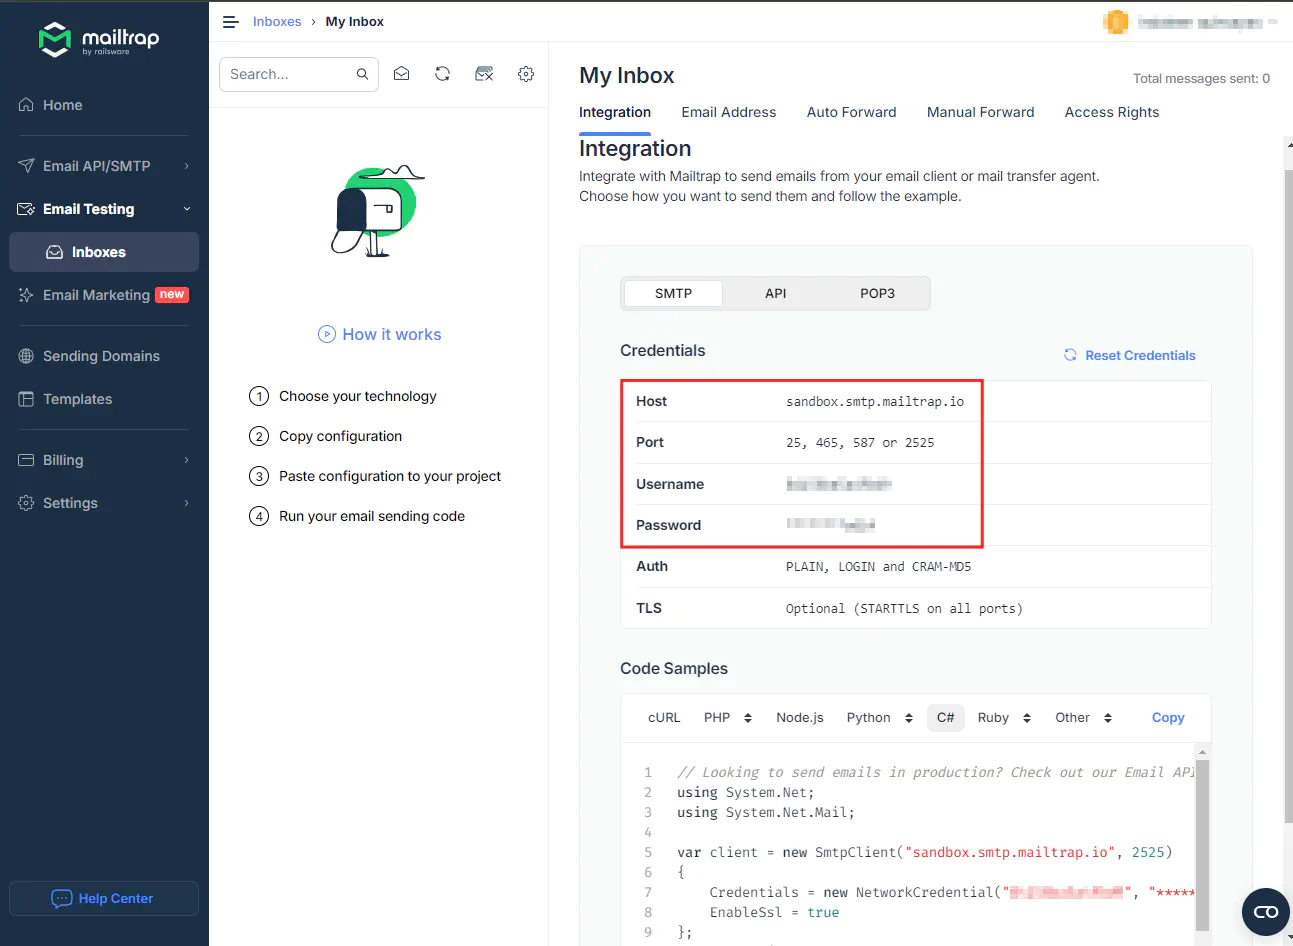Click the refresh inbox icon
The height and width of the screenshot is (946, 1293).
[x=442, y=74]
